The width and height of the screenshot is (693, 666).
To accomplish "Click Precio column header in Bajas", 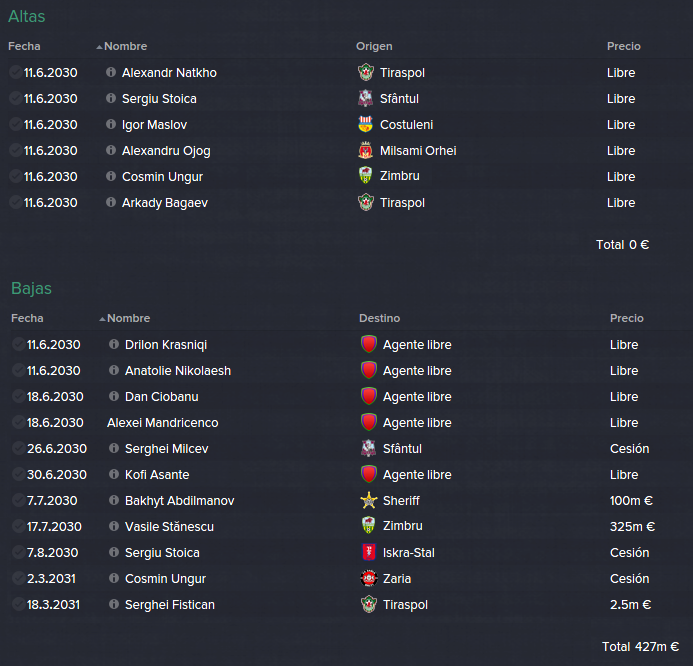I will [x=627, y=318].
